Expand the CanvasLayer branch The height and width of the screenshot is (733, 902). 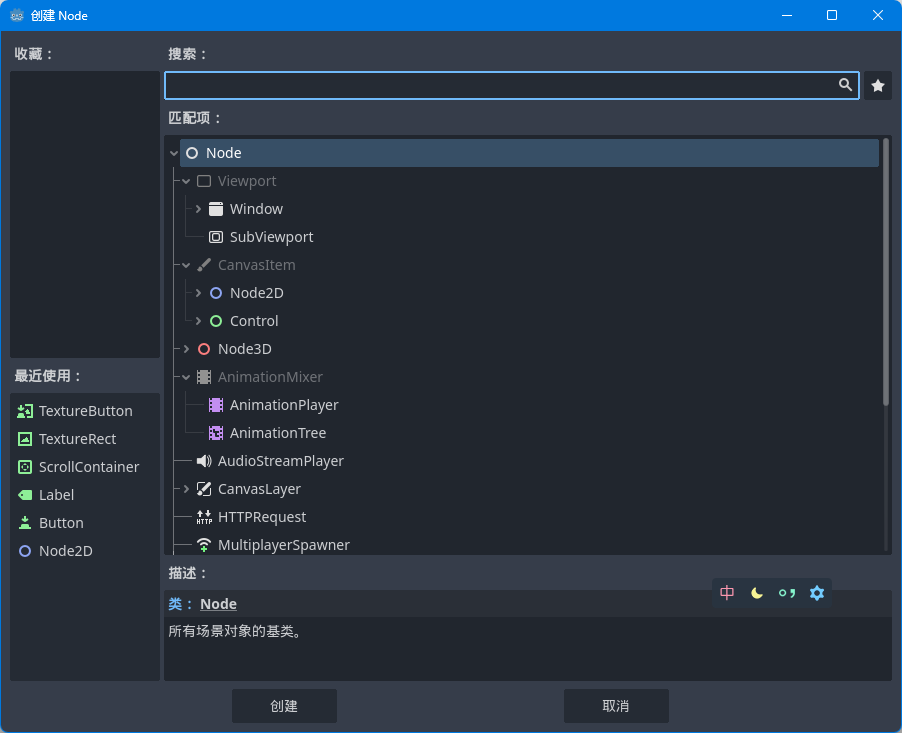click(x=186, y=489)
